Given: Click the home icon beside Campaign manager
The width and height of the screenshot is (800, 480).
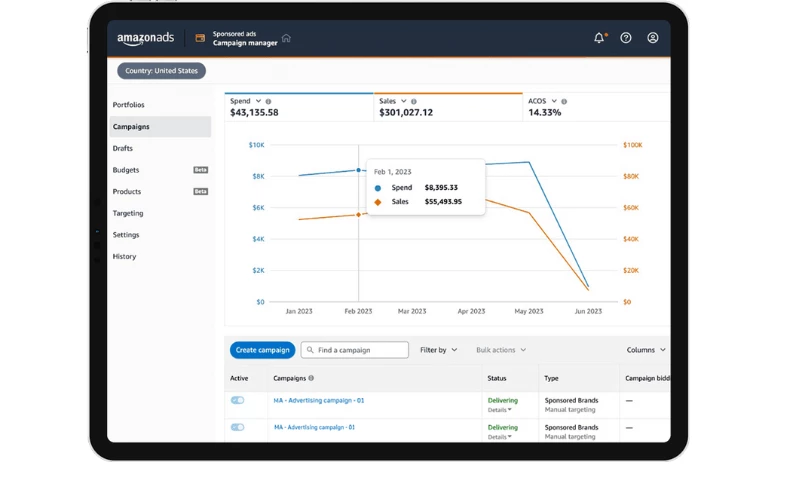Looking at the screenshot, I should 287,39.
